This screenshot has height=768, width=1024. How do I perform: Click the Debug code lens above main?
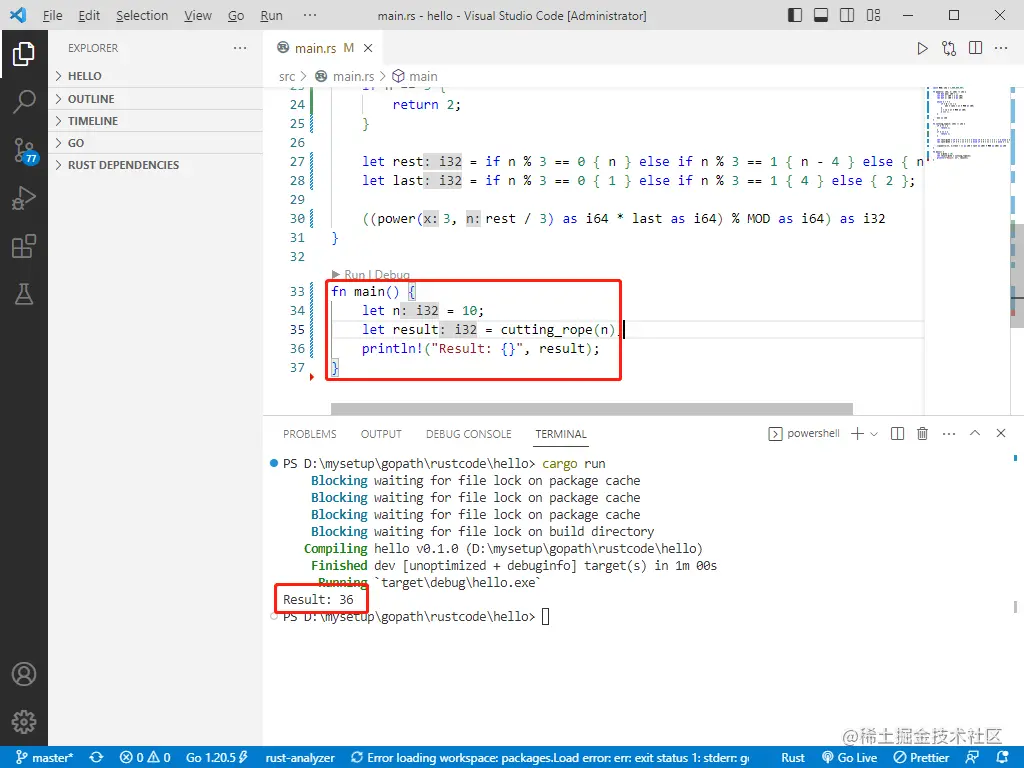coord(392,274)
